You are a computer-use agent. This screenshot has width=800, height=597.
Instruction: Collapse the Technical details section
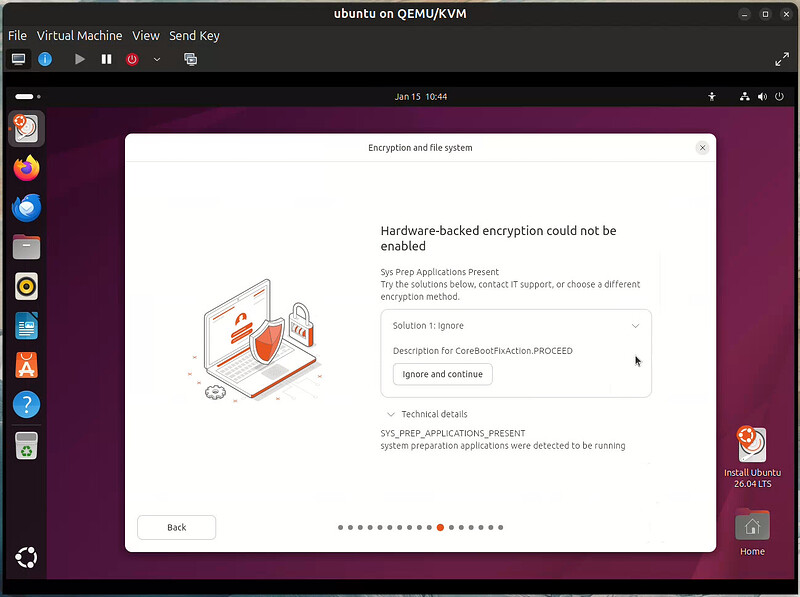pyautogui.click(x=428, y=413)
